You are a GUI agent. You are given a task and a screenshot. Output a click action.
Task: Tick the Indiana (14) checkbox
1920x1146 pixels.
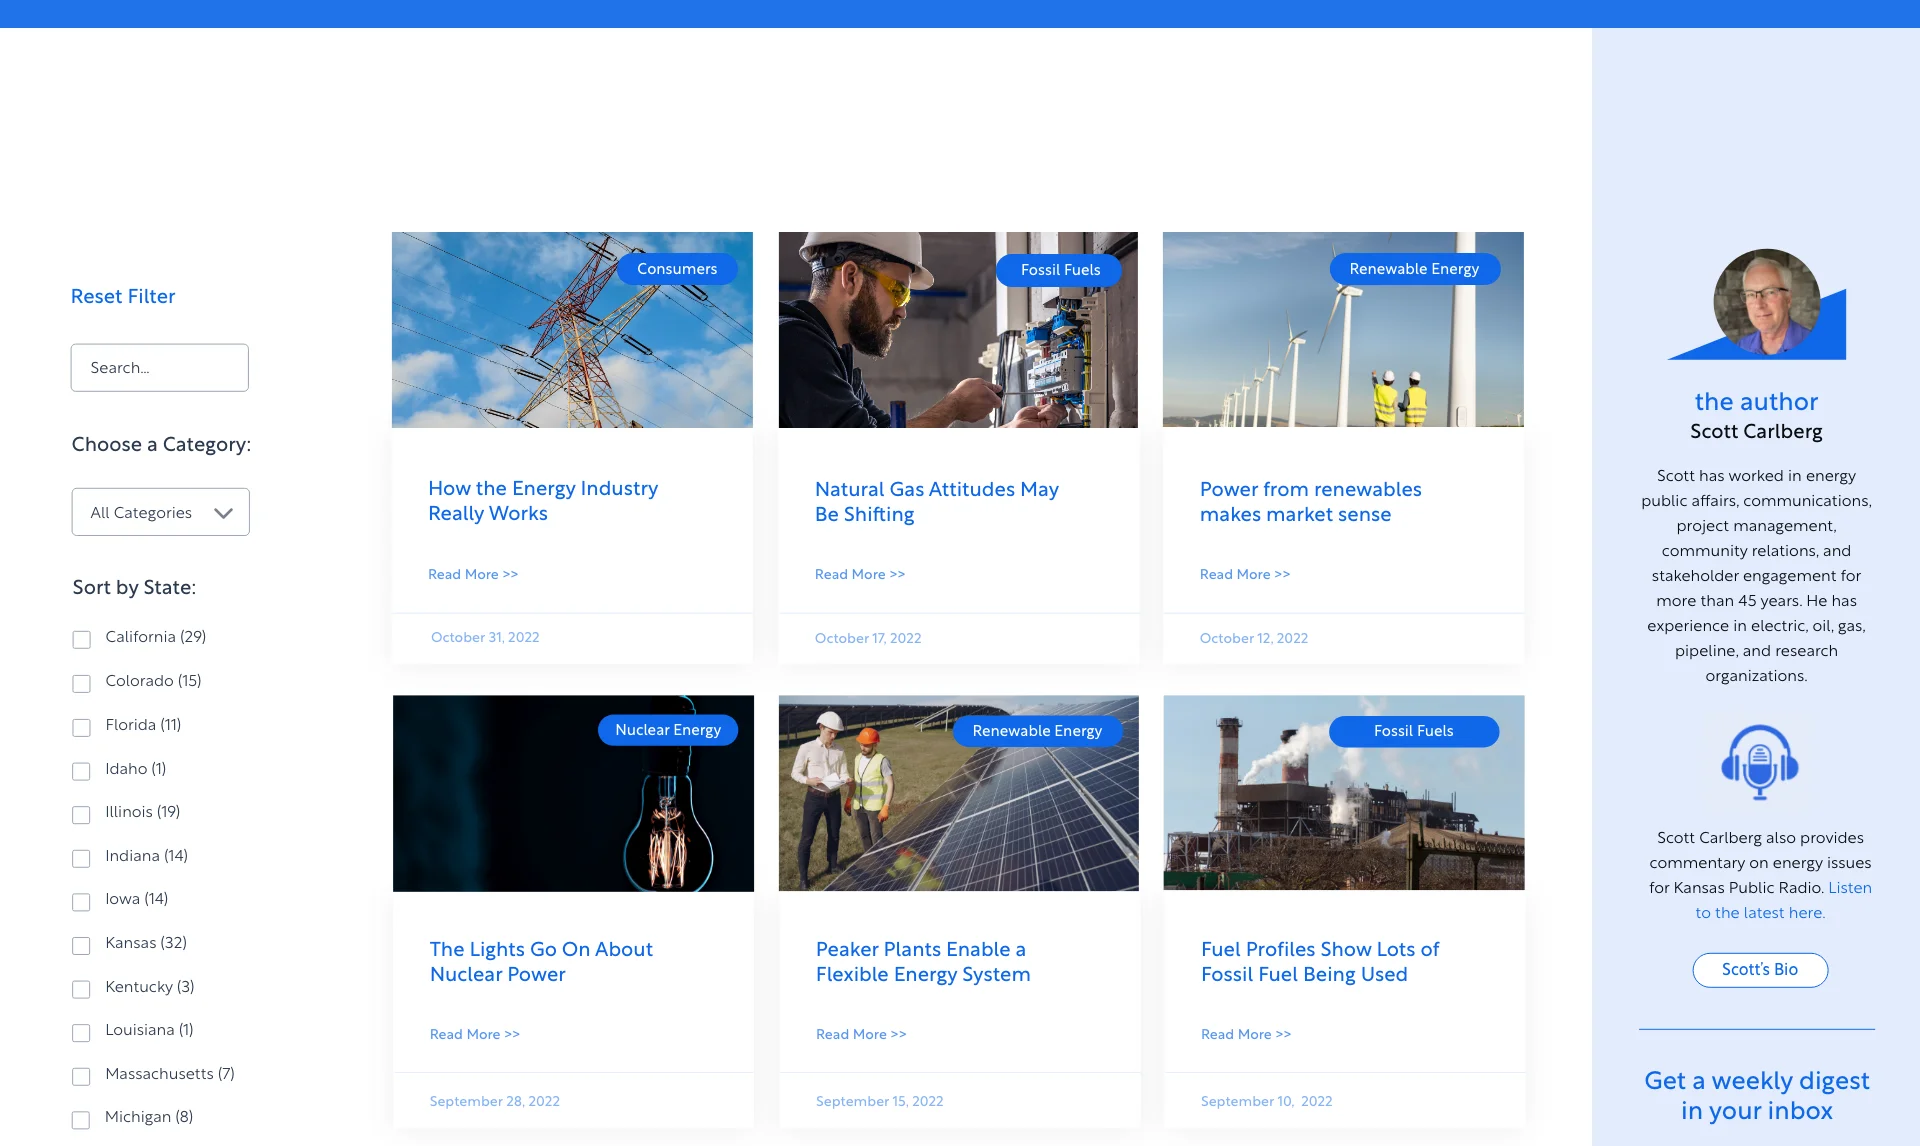(x=82, y=858)
